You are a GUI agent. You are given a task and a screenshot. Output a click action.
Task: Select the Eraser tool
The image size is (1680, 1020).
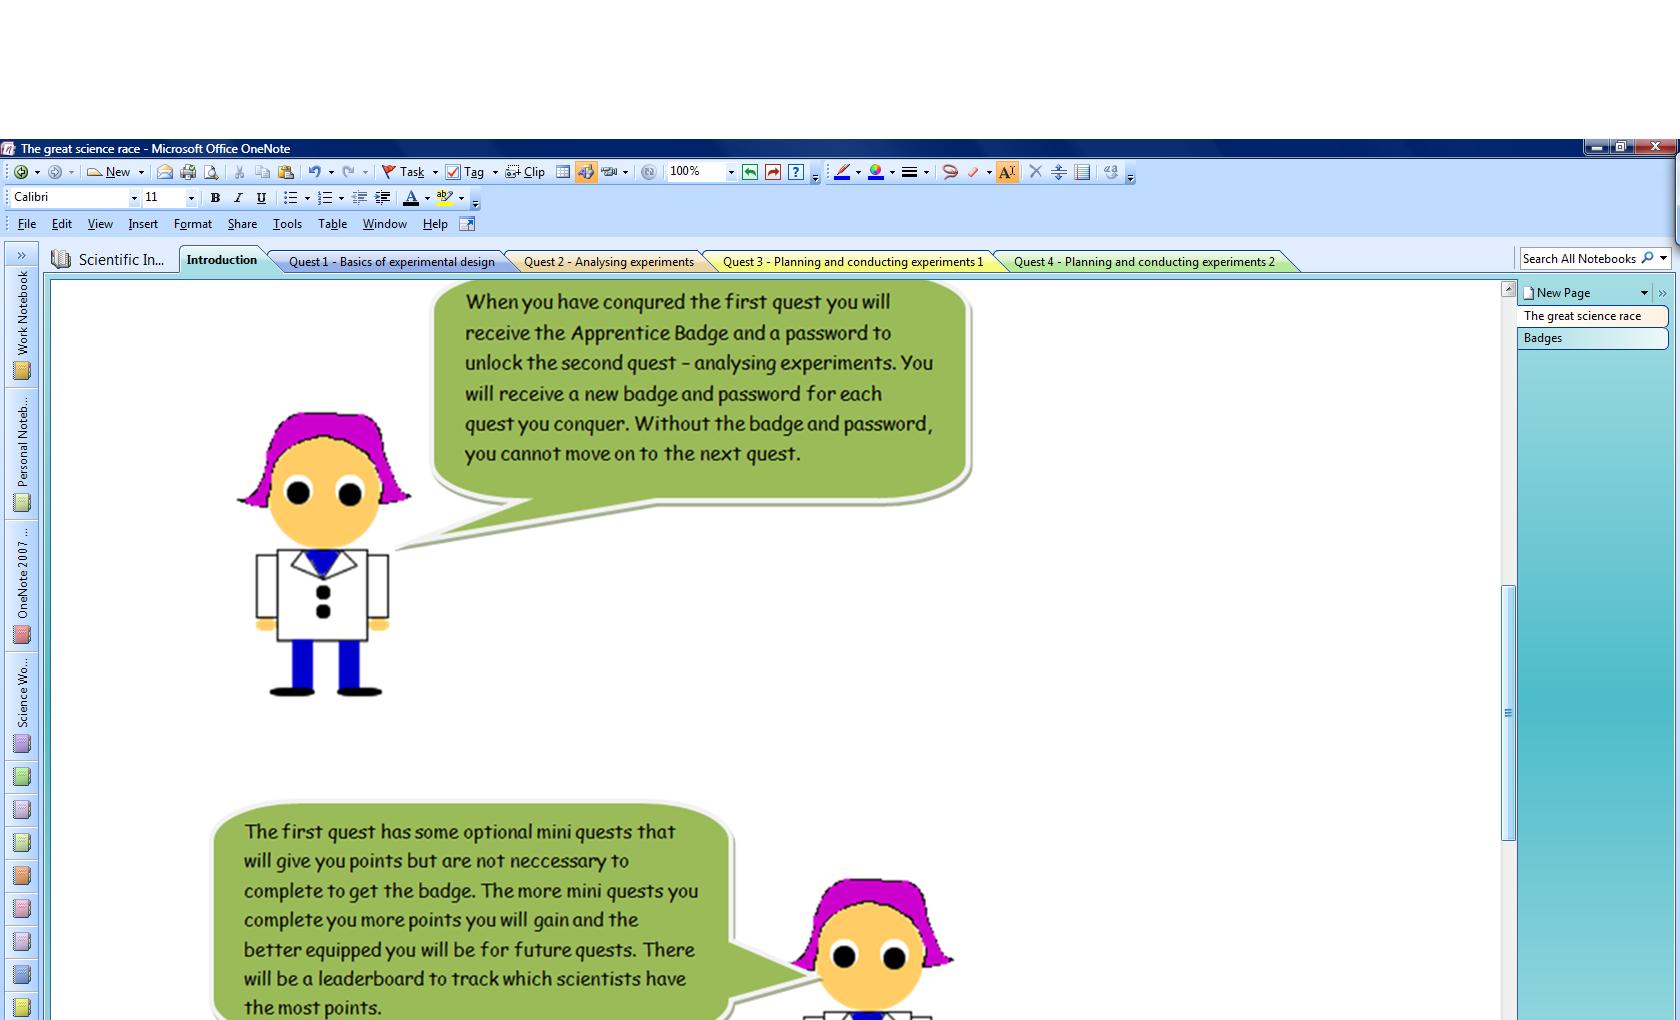click(x=972, y=172)
